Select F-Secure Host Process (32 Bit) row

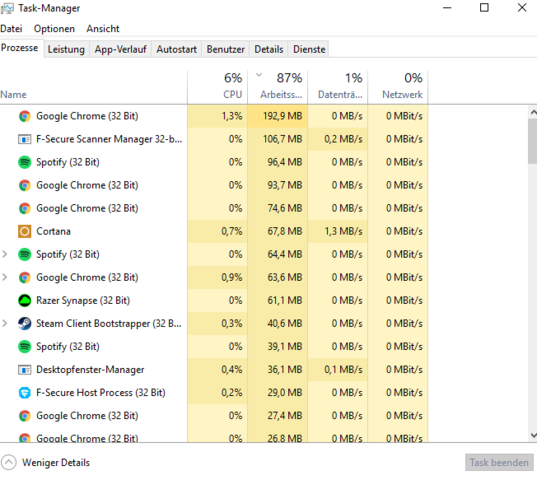coord(214,393)
